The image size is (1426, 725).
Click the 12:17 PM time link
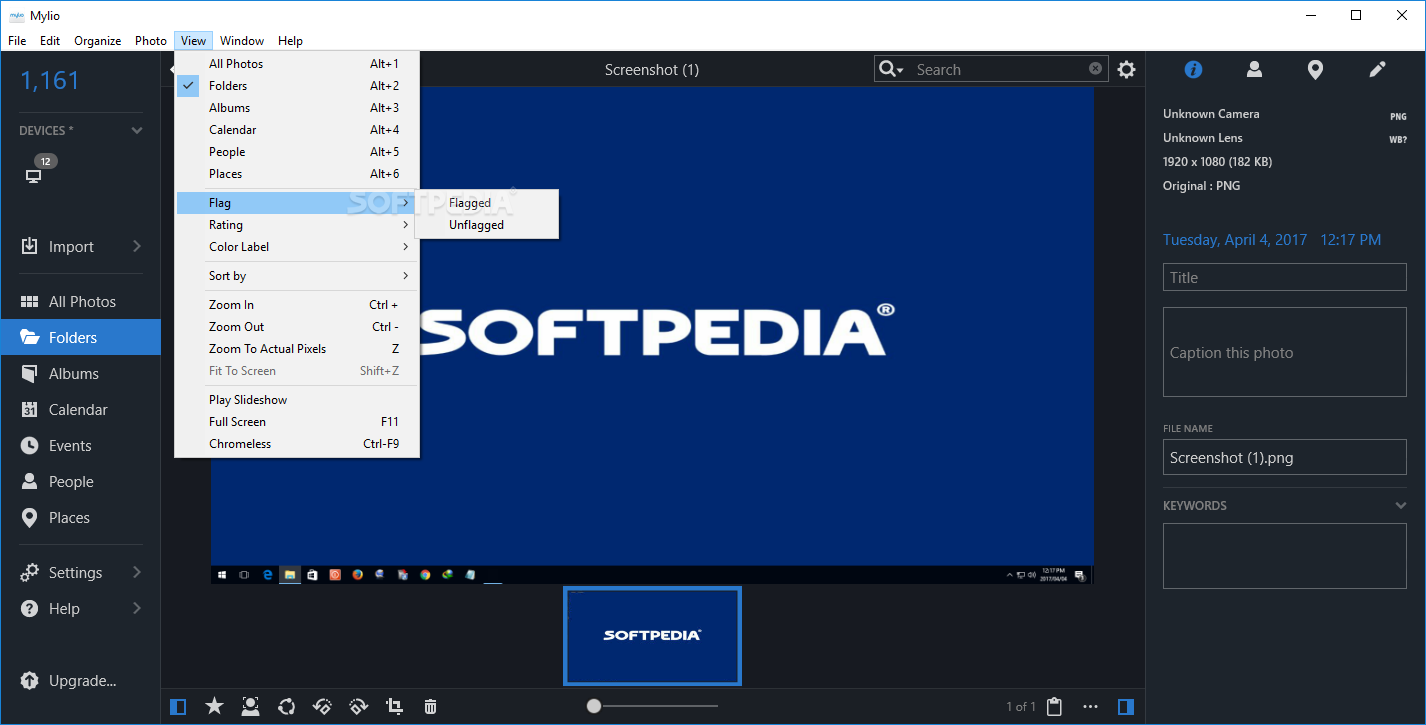pyautogui.click(x=1350, y=240)
